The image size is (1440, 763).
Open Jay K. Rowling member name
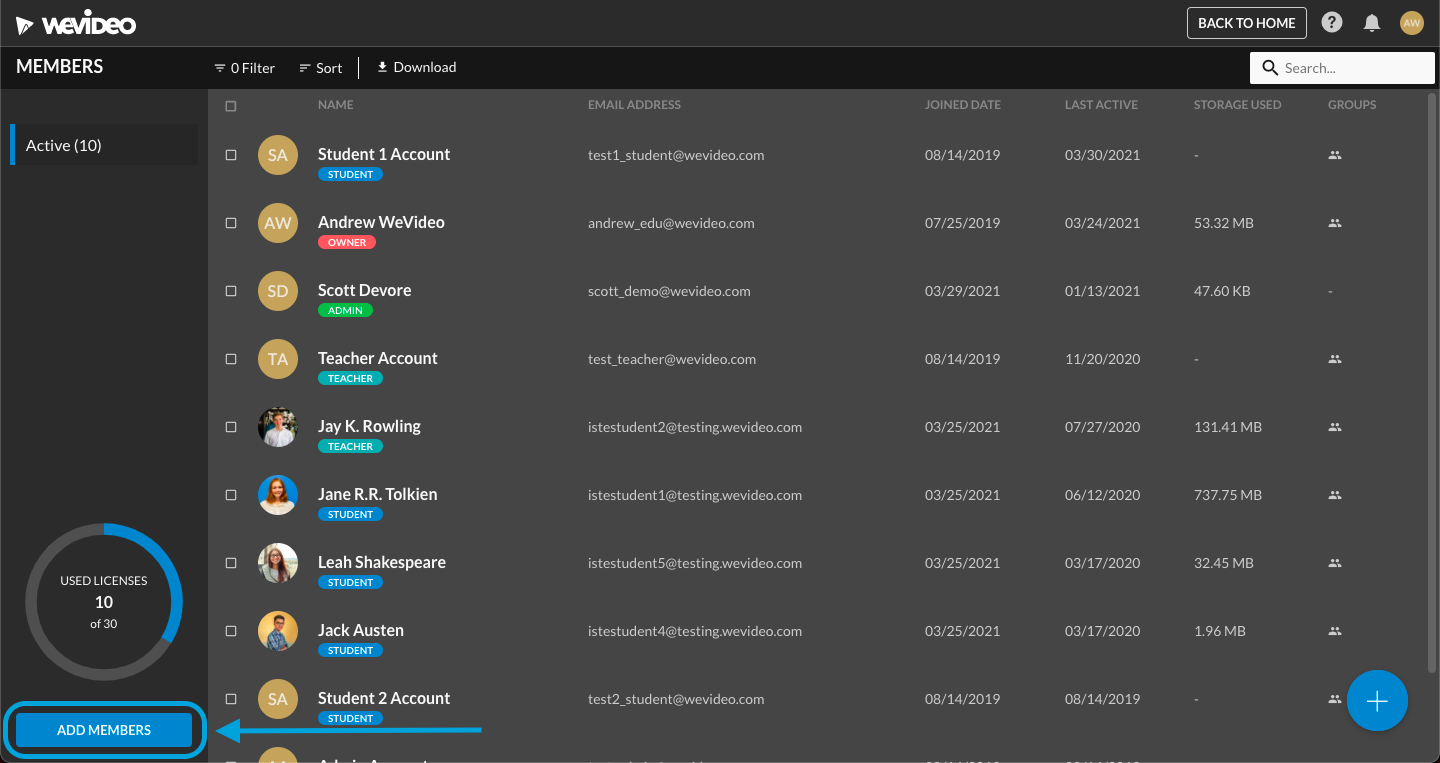click(369, 426)
